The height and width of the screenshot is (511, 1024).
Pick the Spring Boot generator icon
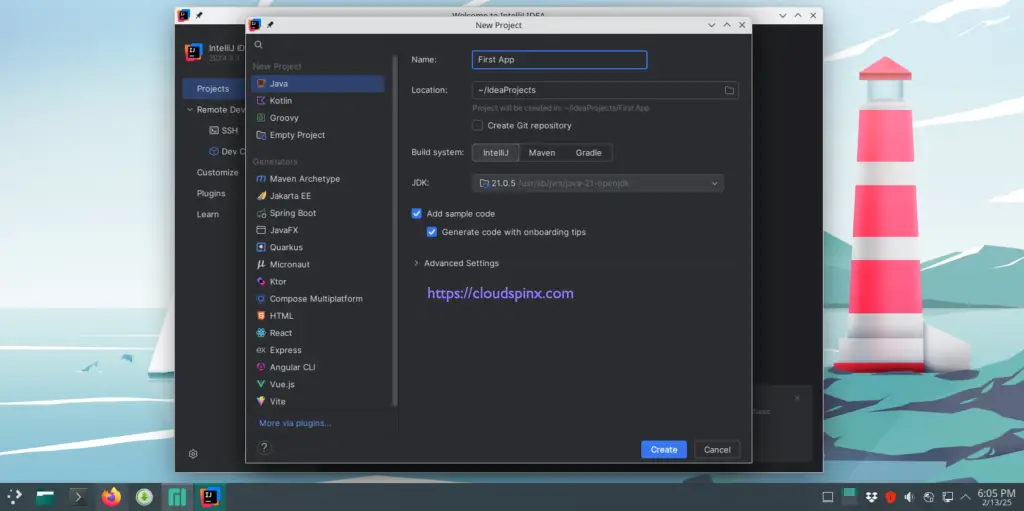[x=261, y=213]
